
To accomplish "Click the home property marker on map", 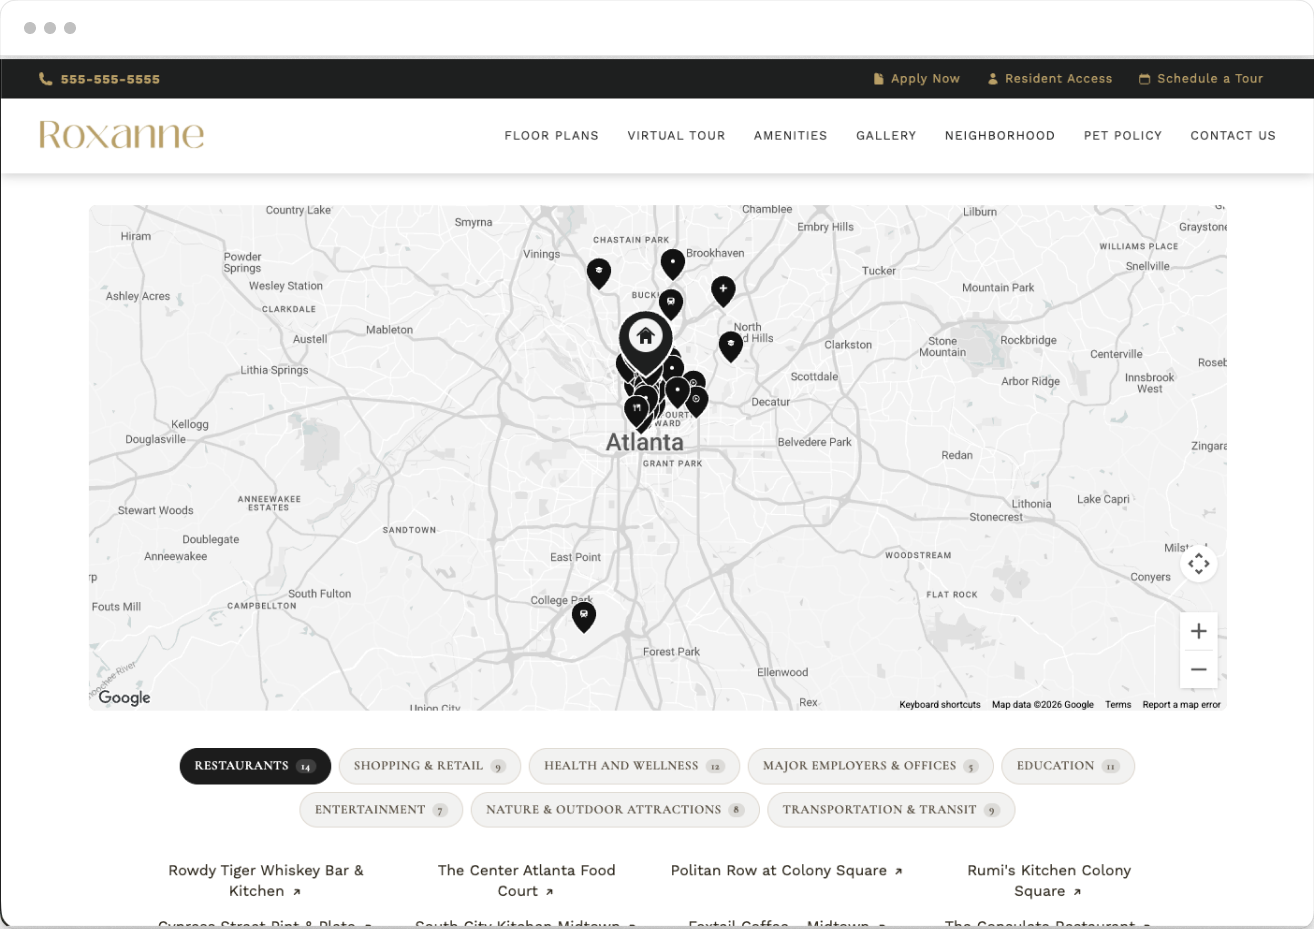I will (645, 341).
